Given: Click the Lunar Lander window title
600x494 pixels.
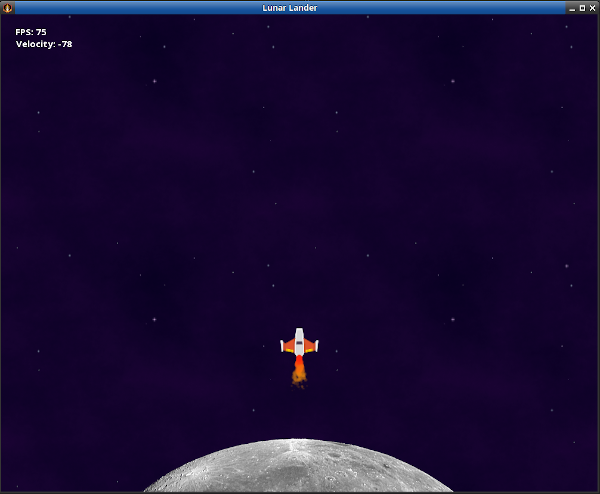Looking at the screenshot, I should [x=290, y=8].
